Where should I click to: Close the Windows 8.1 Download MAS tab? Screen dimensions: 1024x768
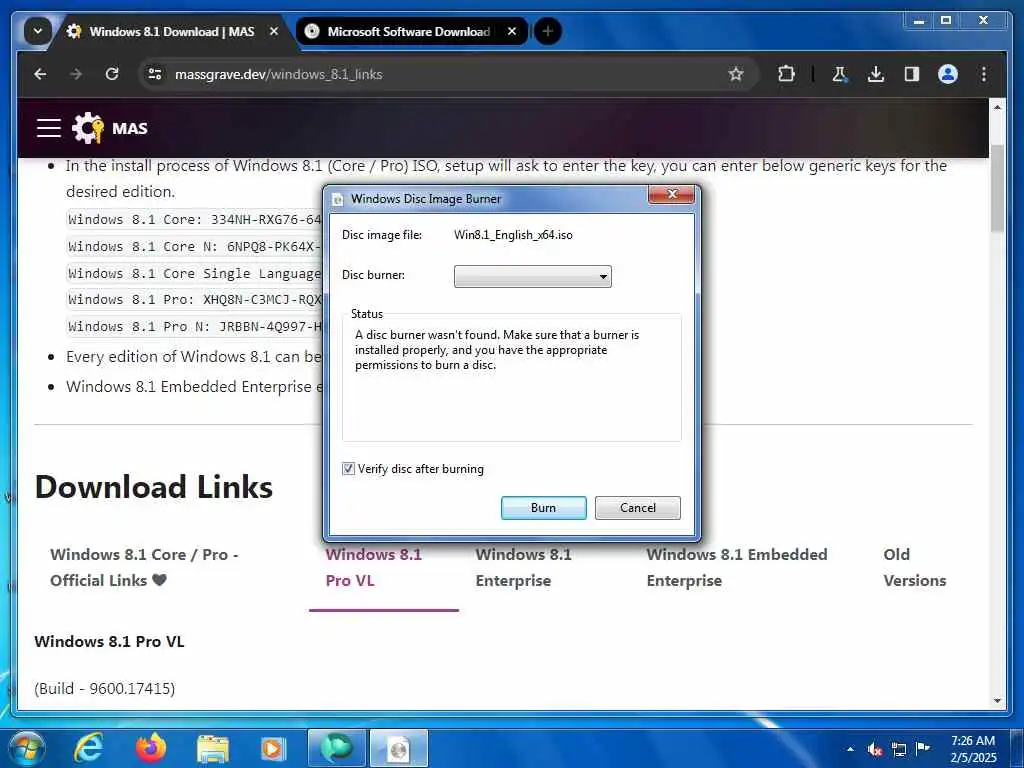pos(274,31)
